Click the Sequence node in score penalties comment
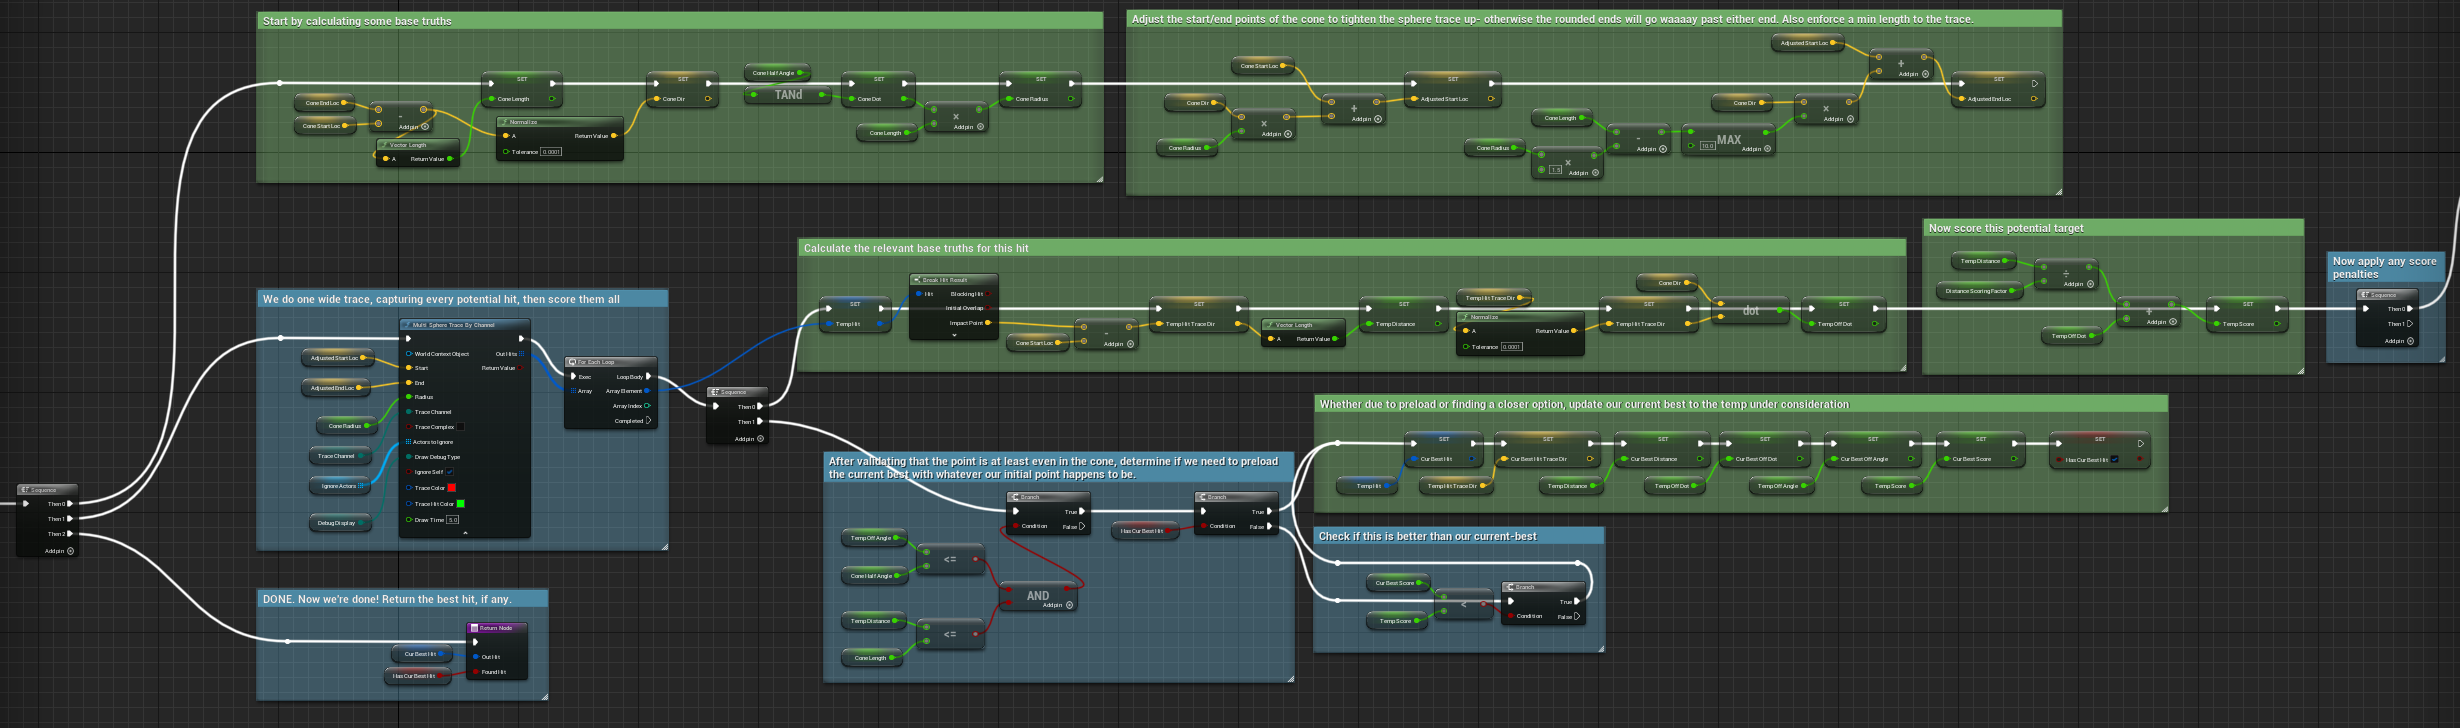Image resolution: width=2460 pixels, height=728 pixels. click(x=2387, y=318)
